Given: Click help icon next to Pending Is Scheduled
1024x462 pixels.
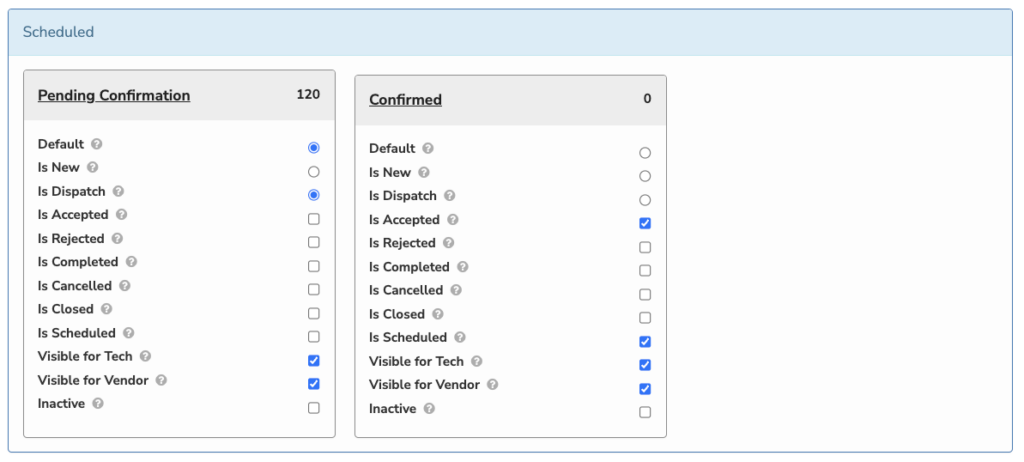Looking at the screenshot, I should 129,333.
